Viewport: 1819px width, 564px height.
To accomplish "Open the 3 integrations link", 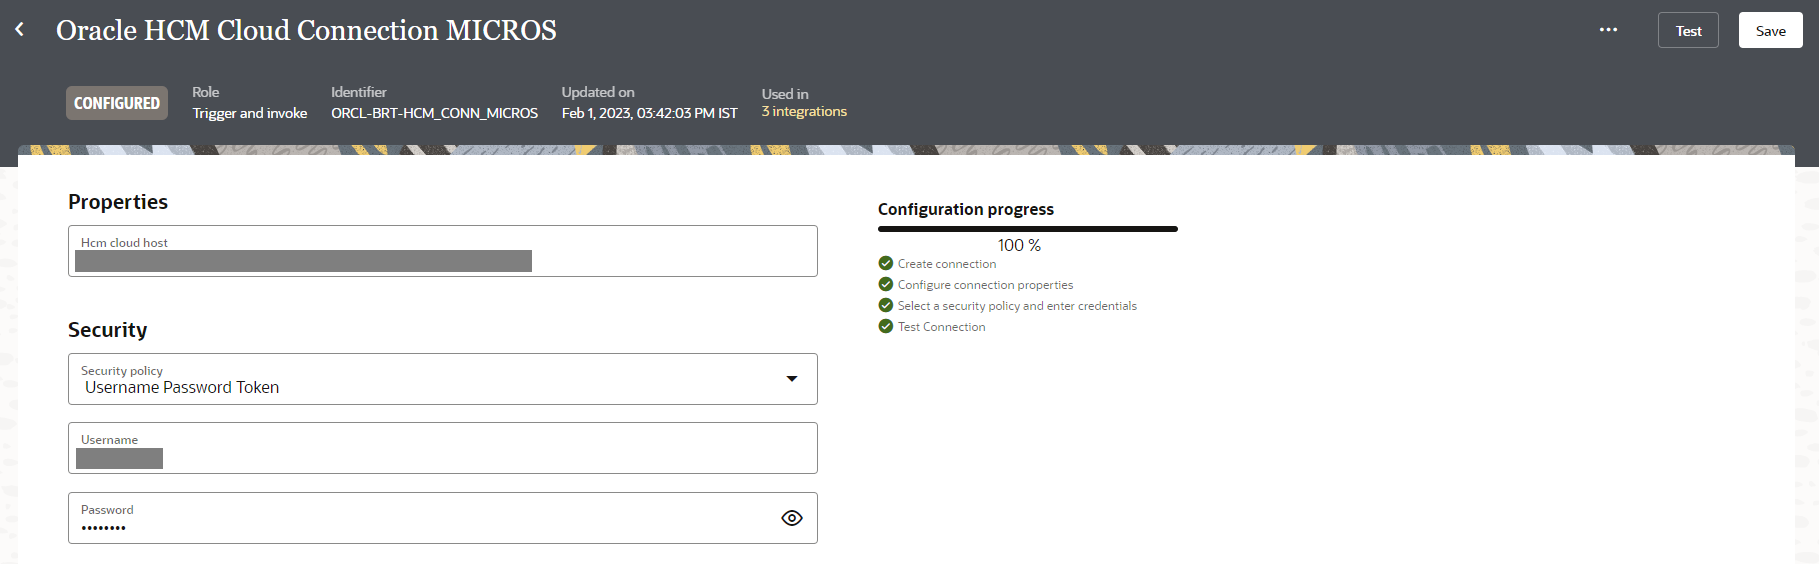I will 804,111.
